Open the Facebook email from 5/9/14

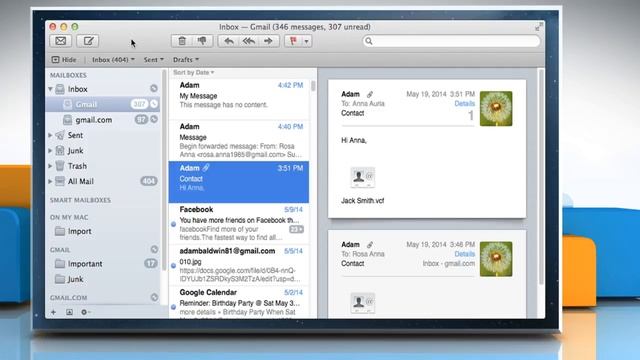tap(239, 224)
